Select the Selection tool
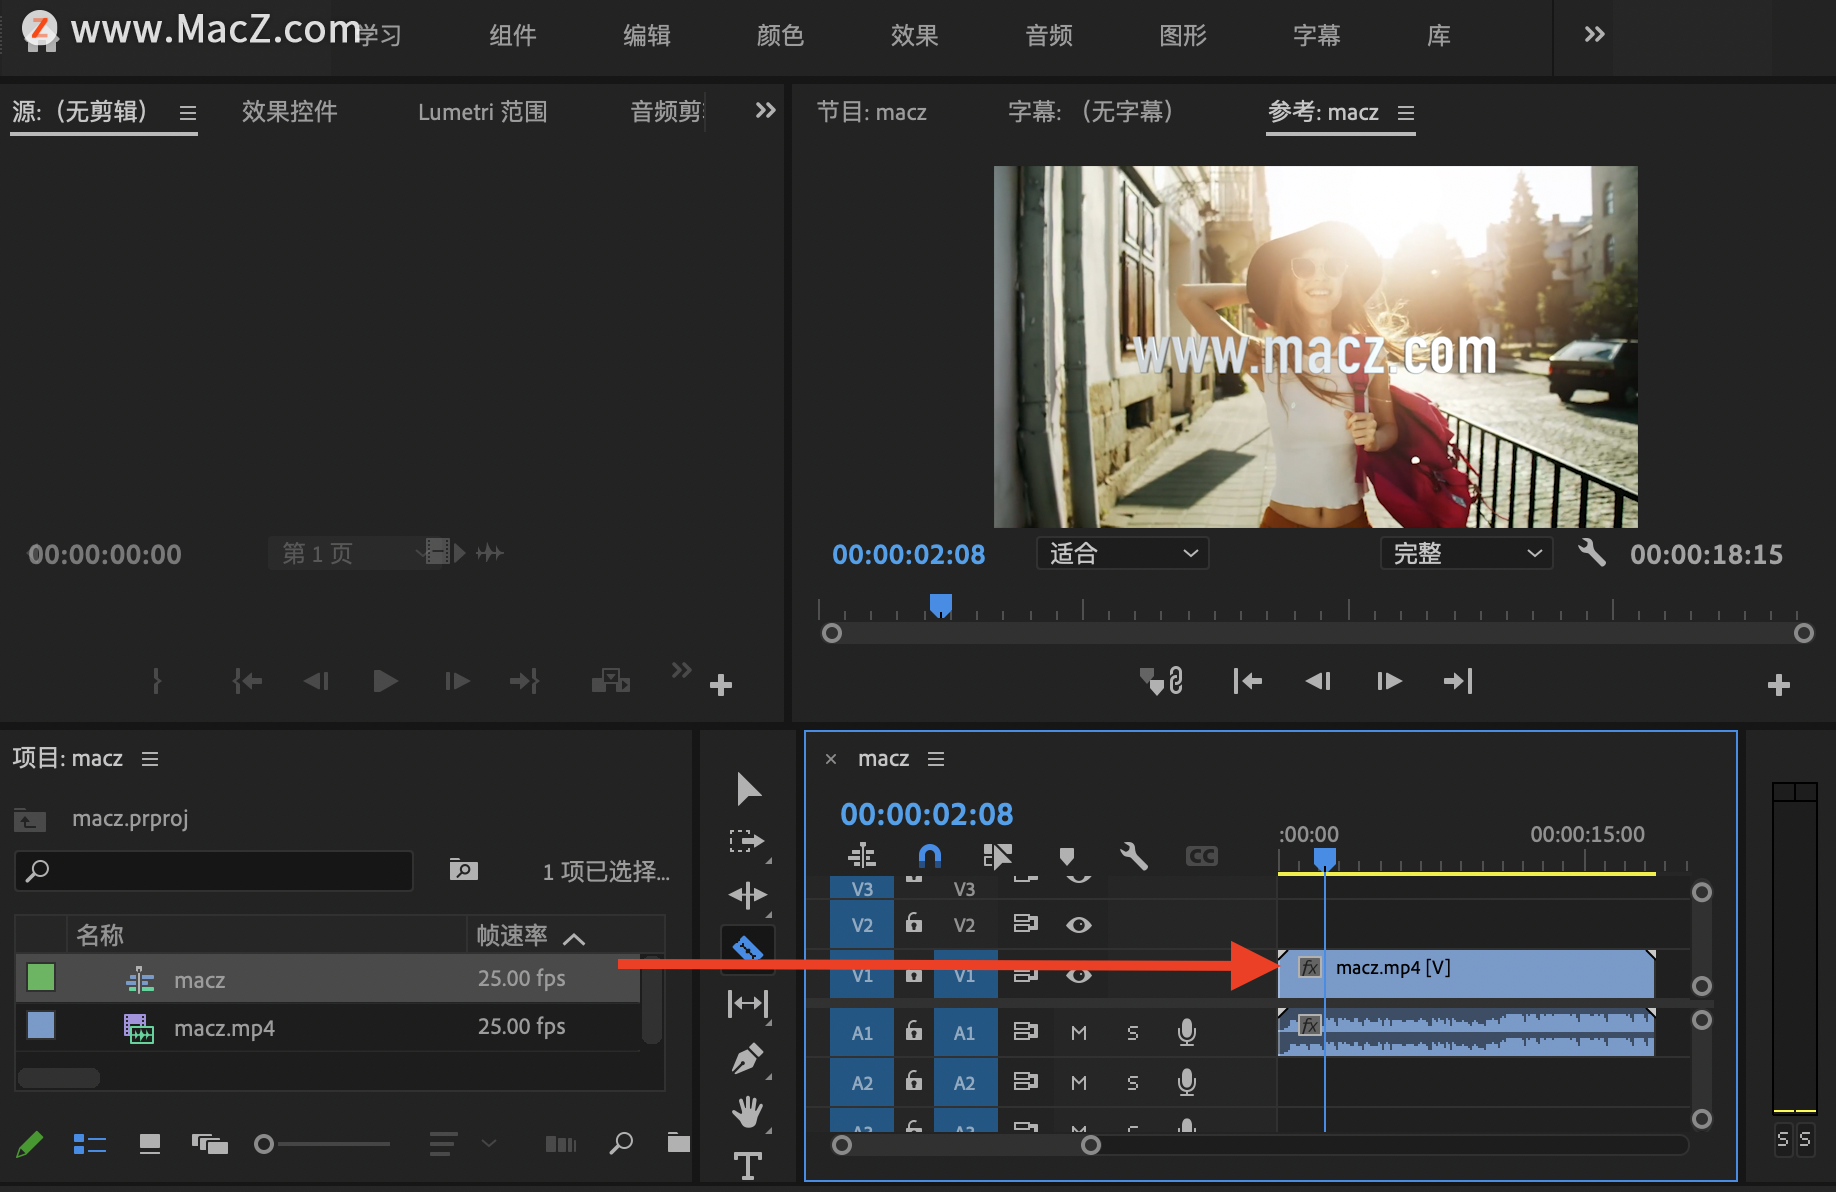Screen dimensions: 1836x1192 [747, 789]
